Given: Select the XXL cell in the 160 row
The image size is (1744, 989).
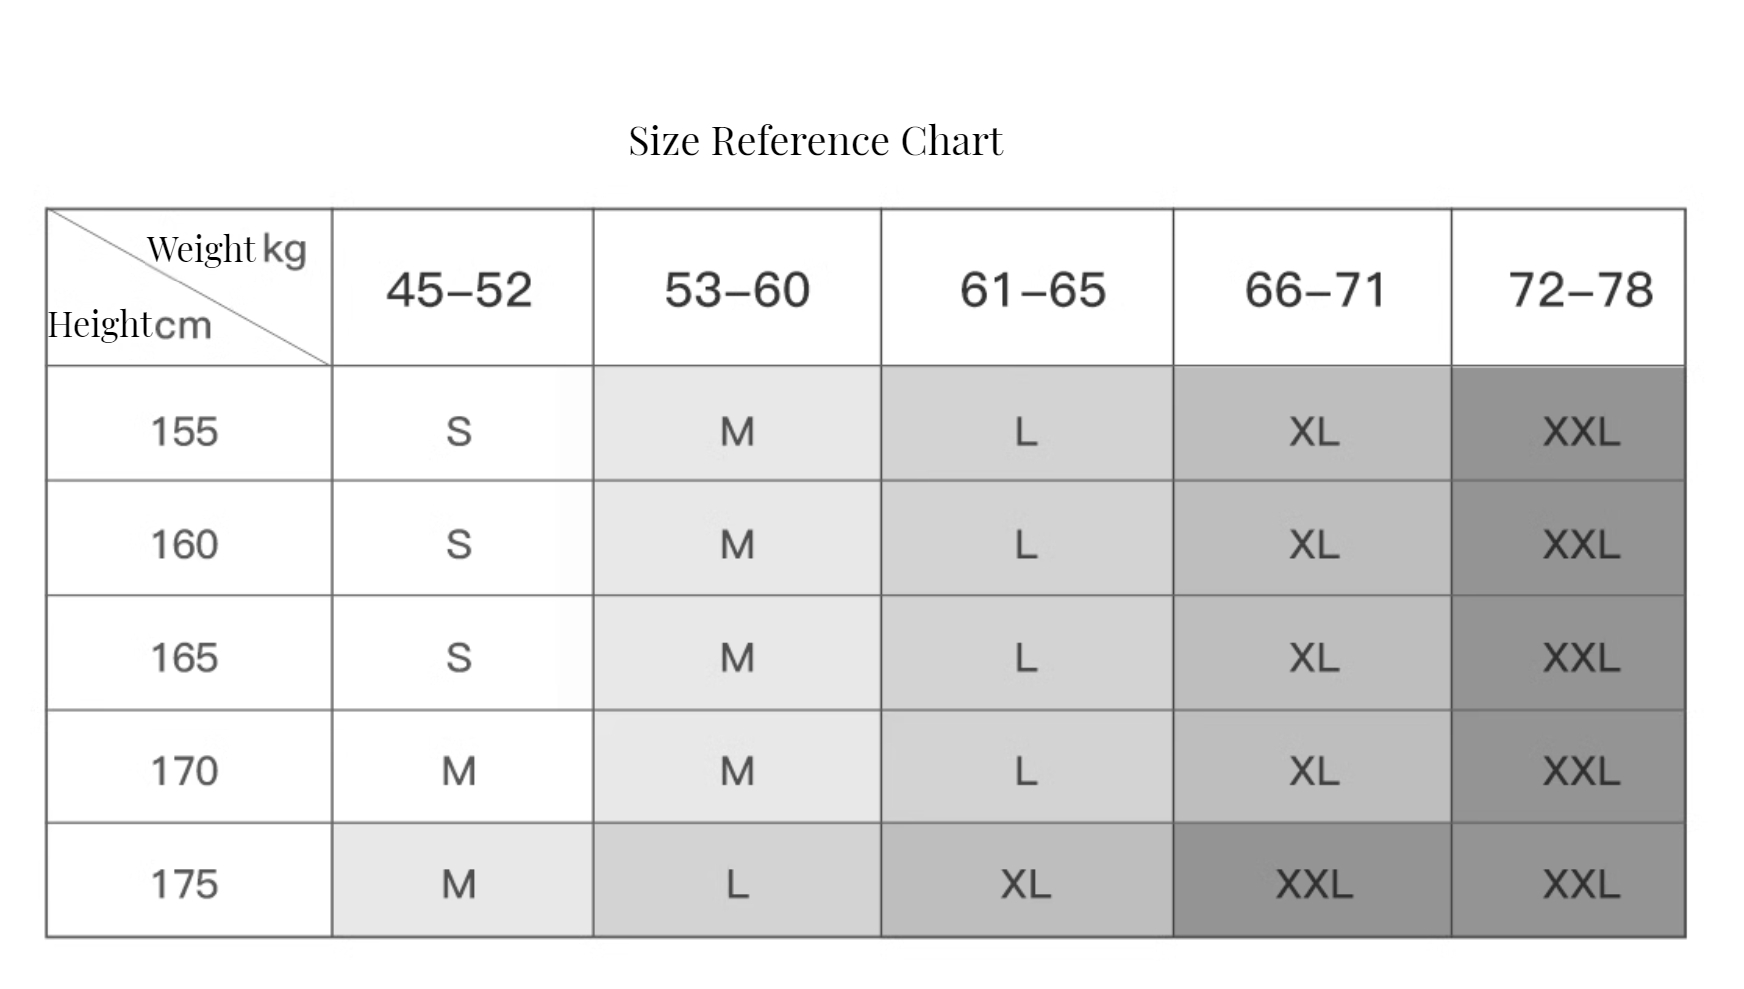Looking at the screenshot, I should (x=1568, y=538).
